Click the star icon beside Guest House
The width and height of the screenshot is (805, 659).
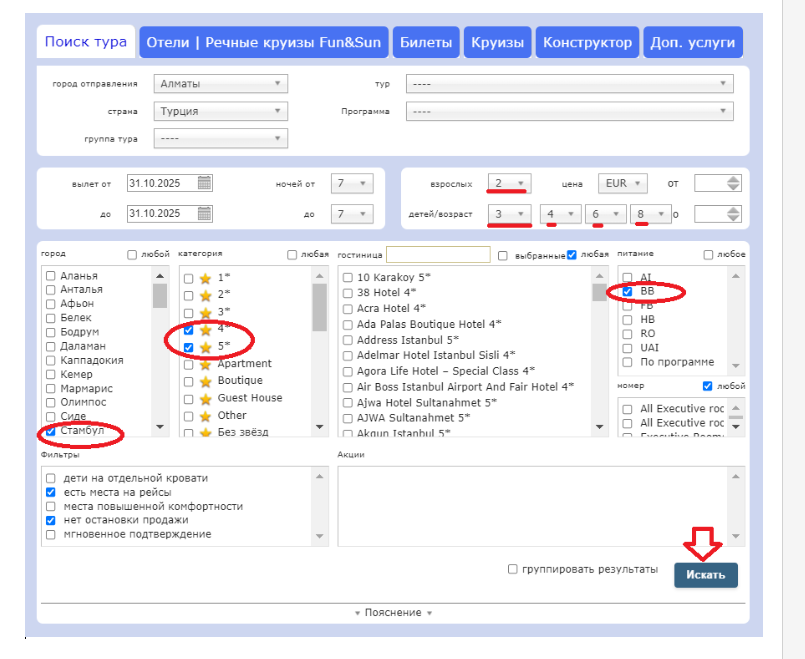click(x=205, y=398)
